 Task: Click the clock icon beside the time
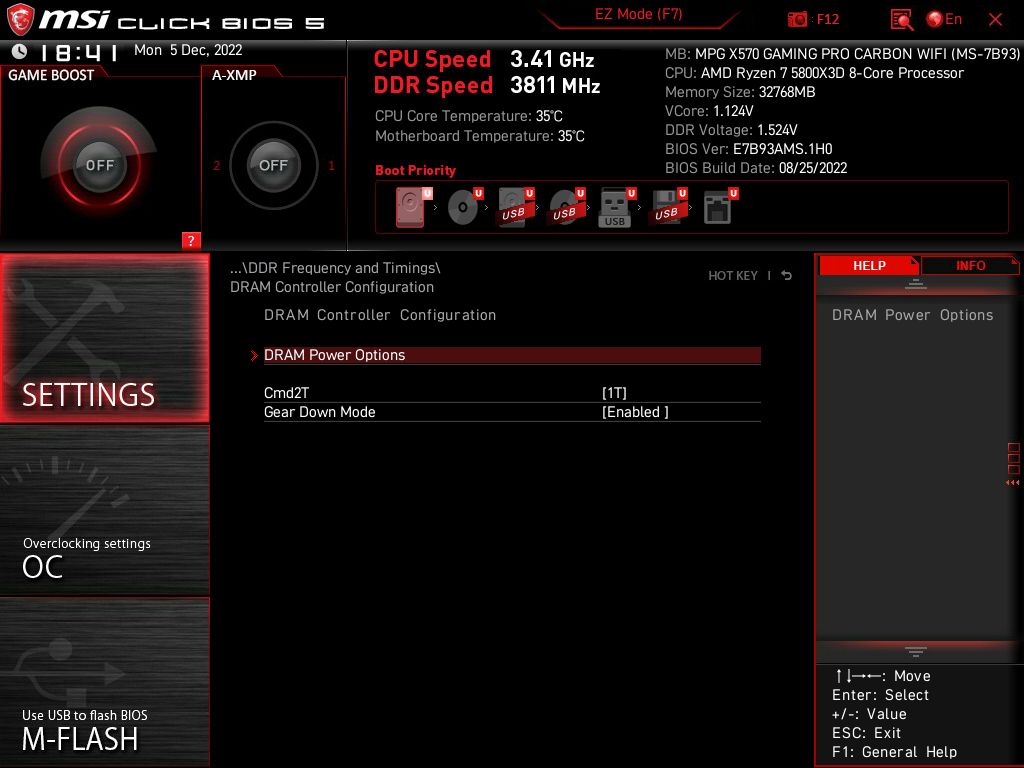coord(20,51)
